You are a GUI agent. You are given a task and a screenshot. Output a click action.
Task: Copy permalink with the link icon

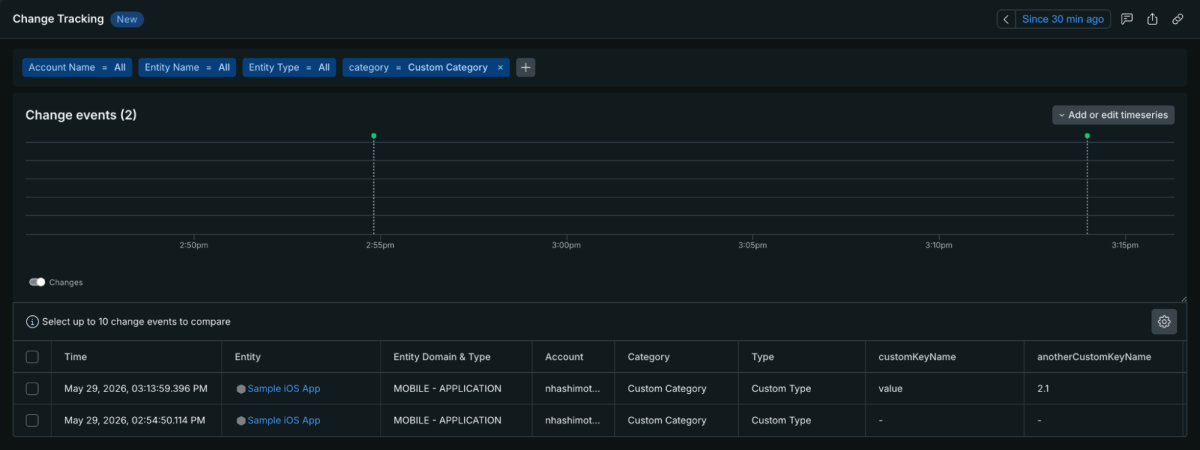[1178, 19]
